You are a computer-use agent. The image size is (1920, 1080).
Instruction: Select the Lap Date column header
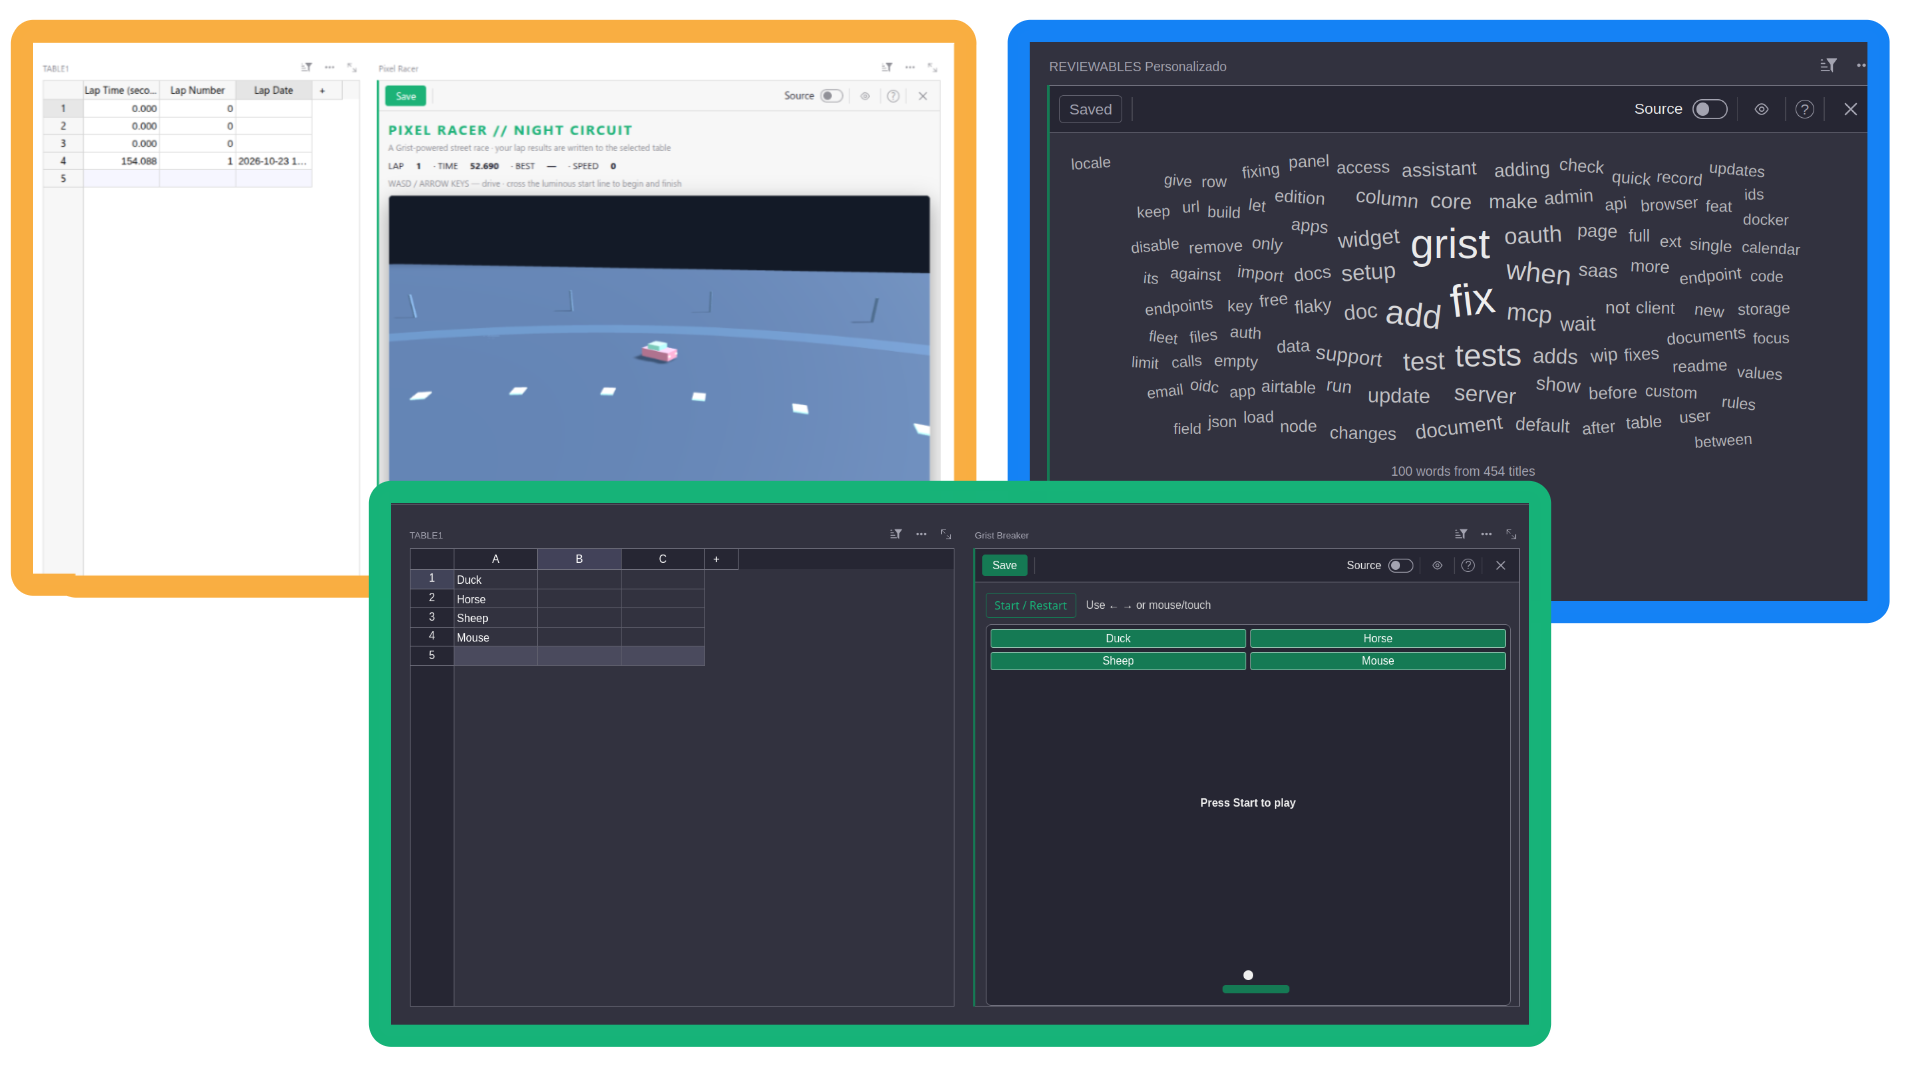pos(273,90)
